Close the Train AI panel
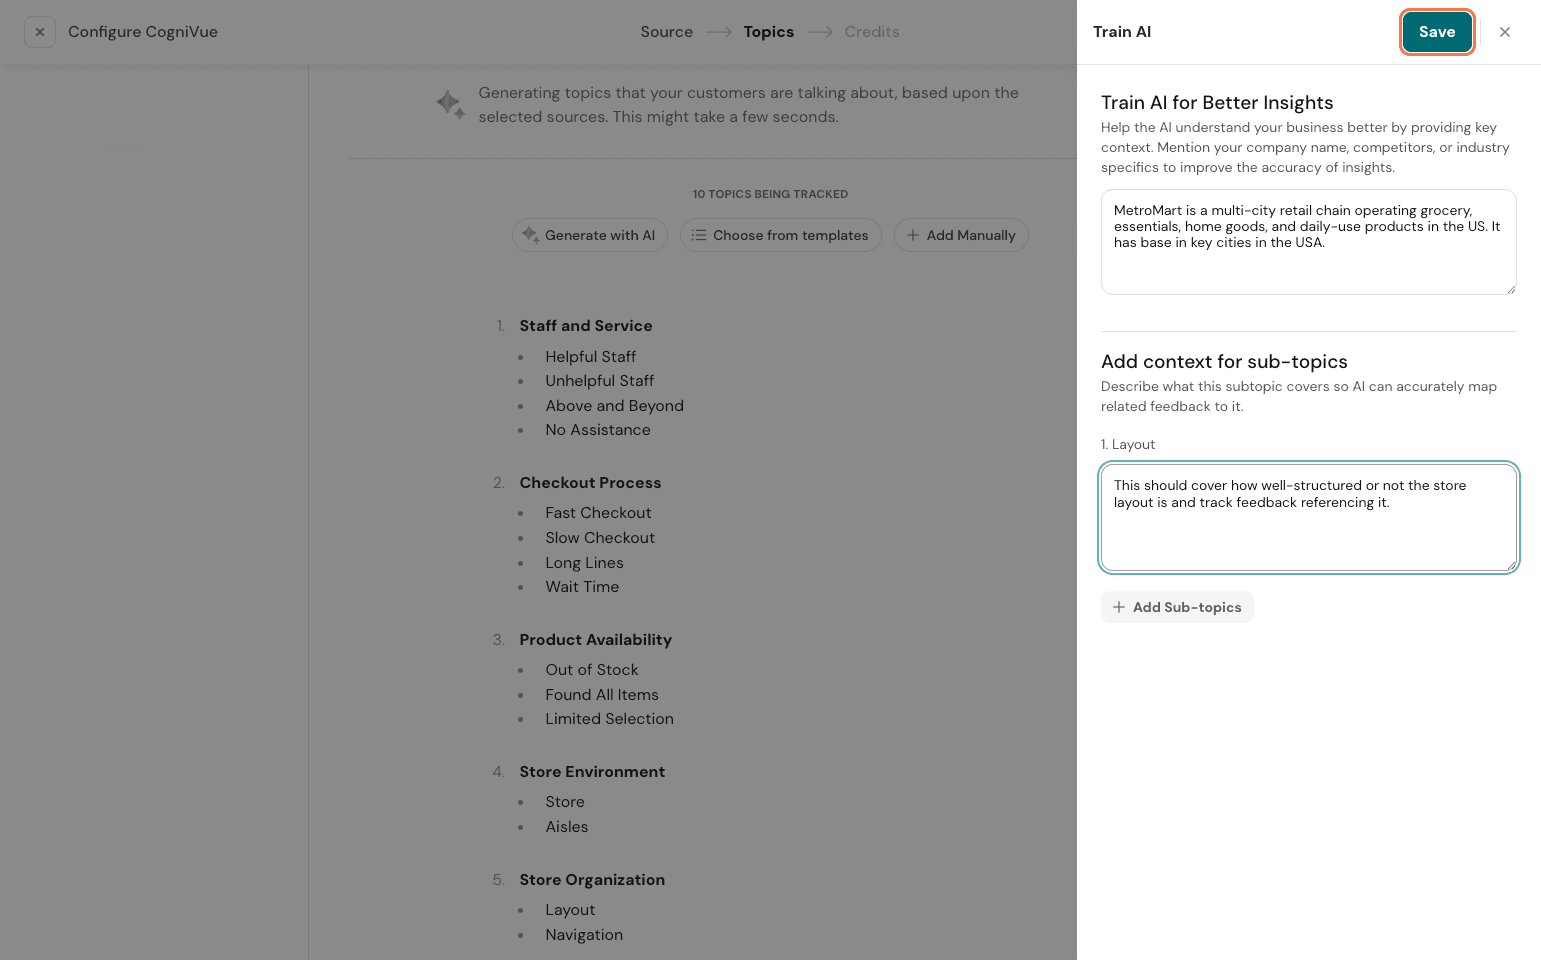Screen dimensions: 1541x960 tap(1504, 32)
